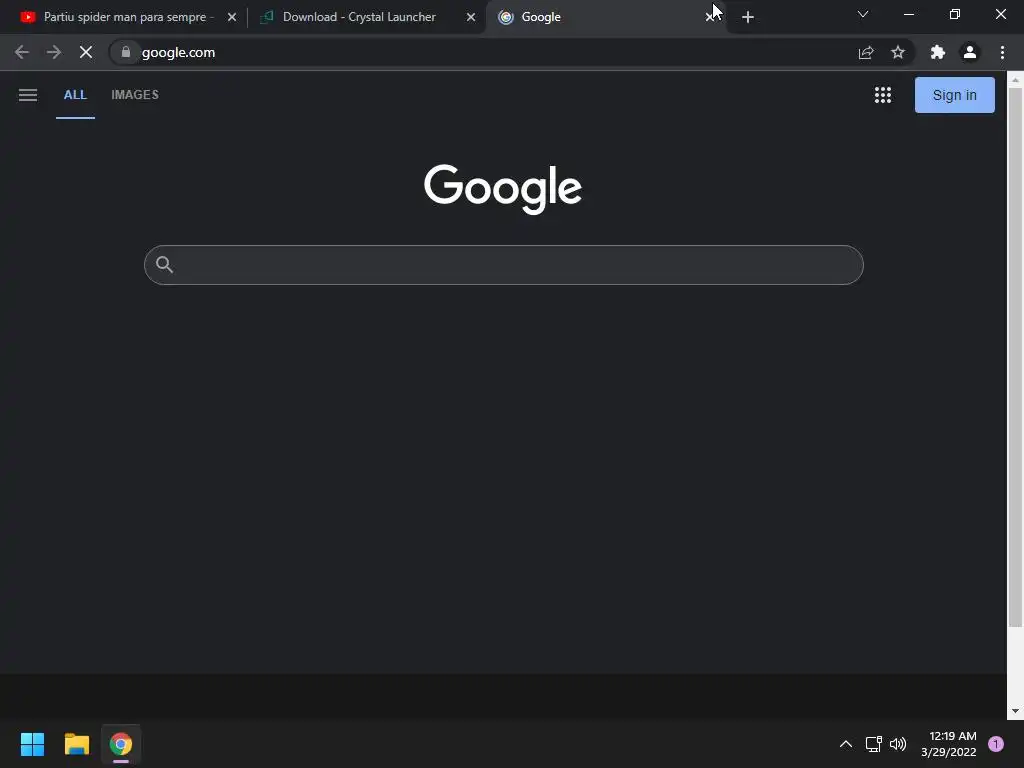The height and width of the screenshot is (768, 1024).
Task: Open the Extensions puzzle icon
Action: (x=938, y=52)
